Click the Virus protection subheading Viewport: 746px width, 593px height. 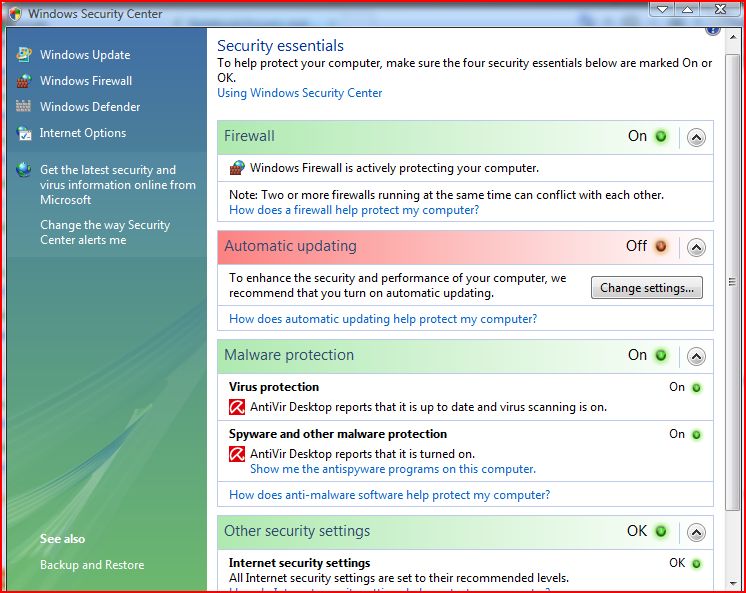274,387
